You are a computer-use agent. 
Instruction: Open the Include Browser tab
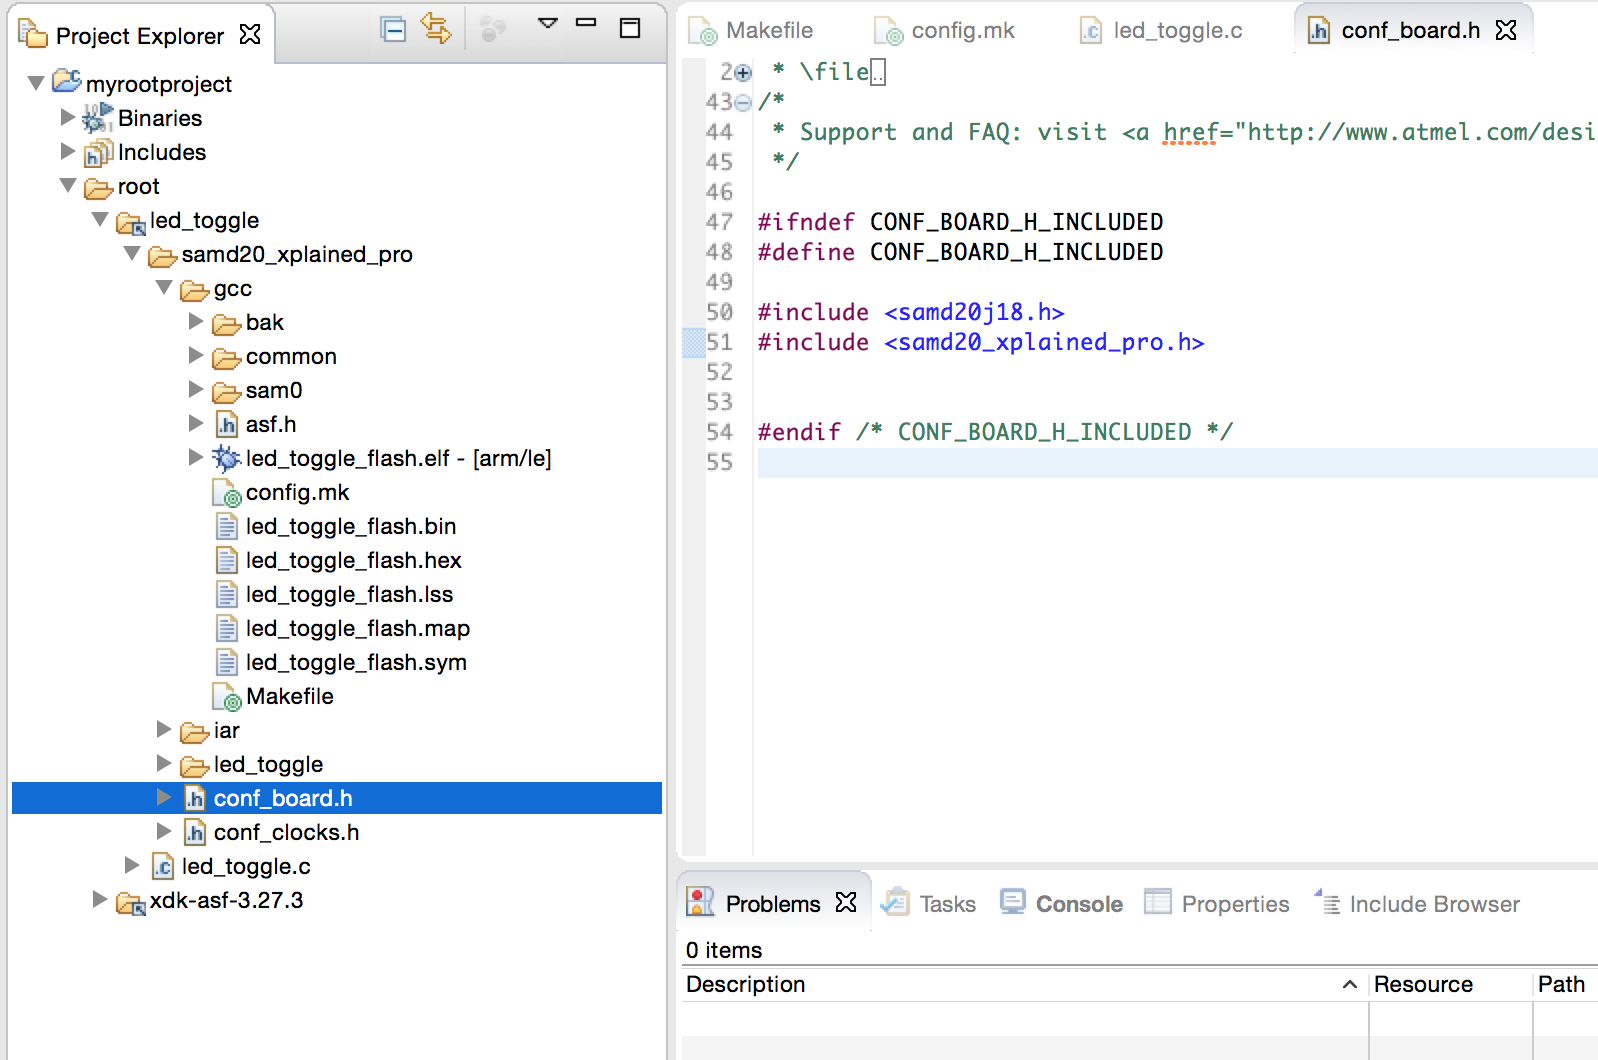coord(1417,903)
